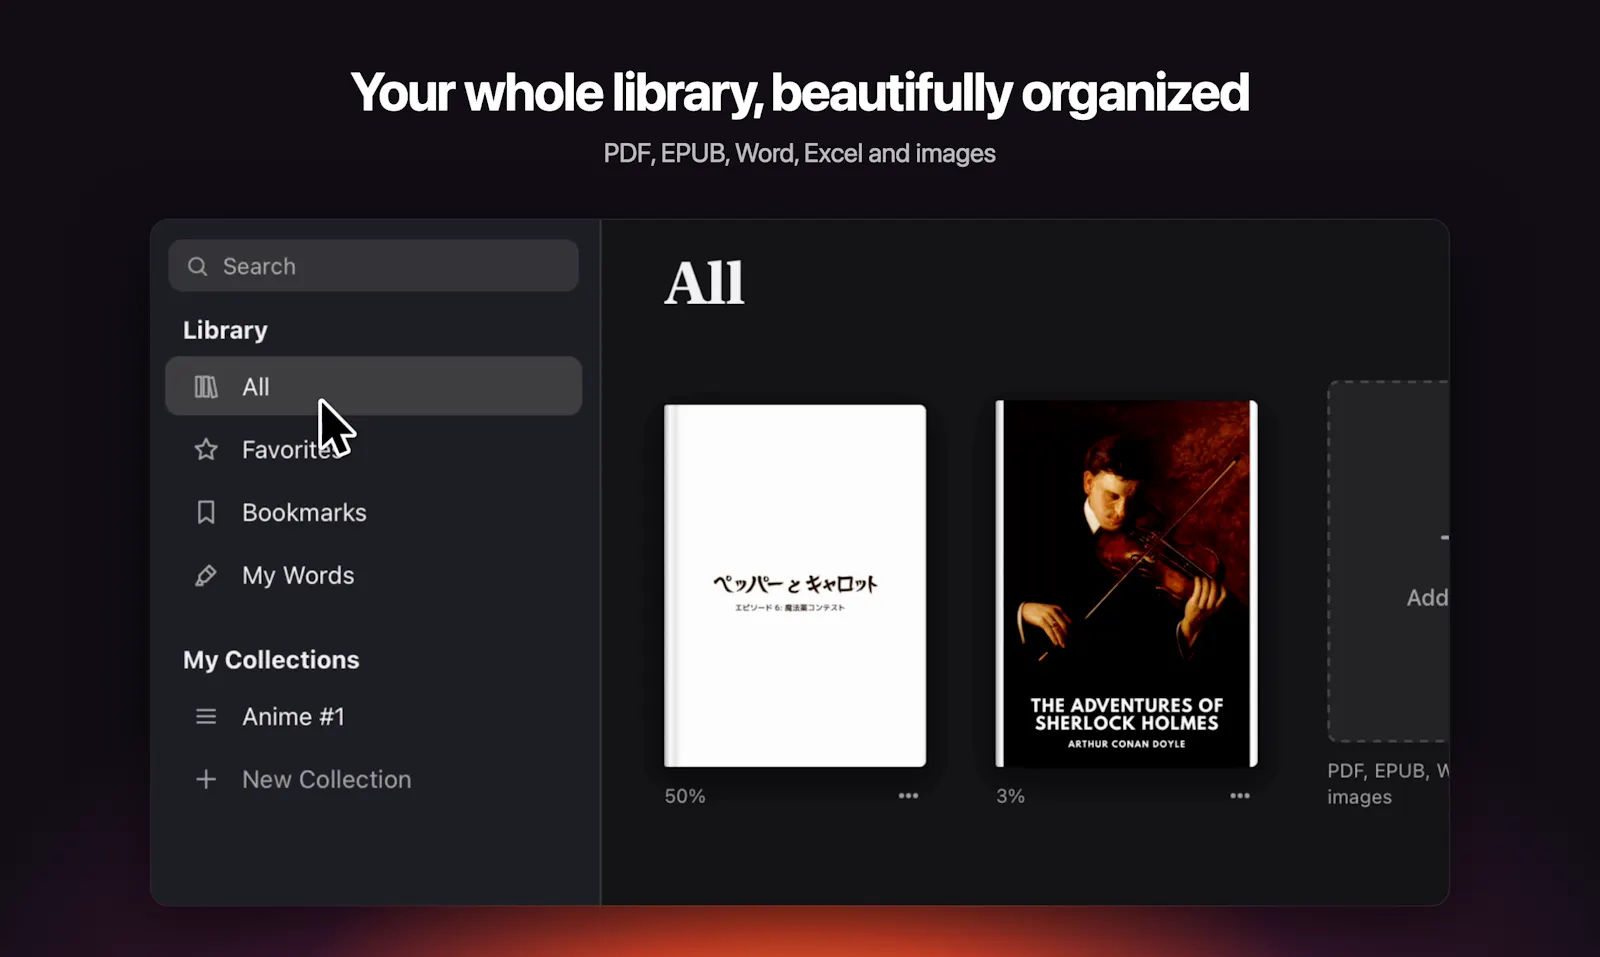This screenshot has height=957, width=1600.
Task: Click the bookmark icon beside Bookmarks
Action: (206, 513)
